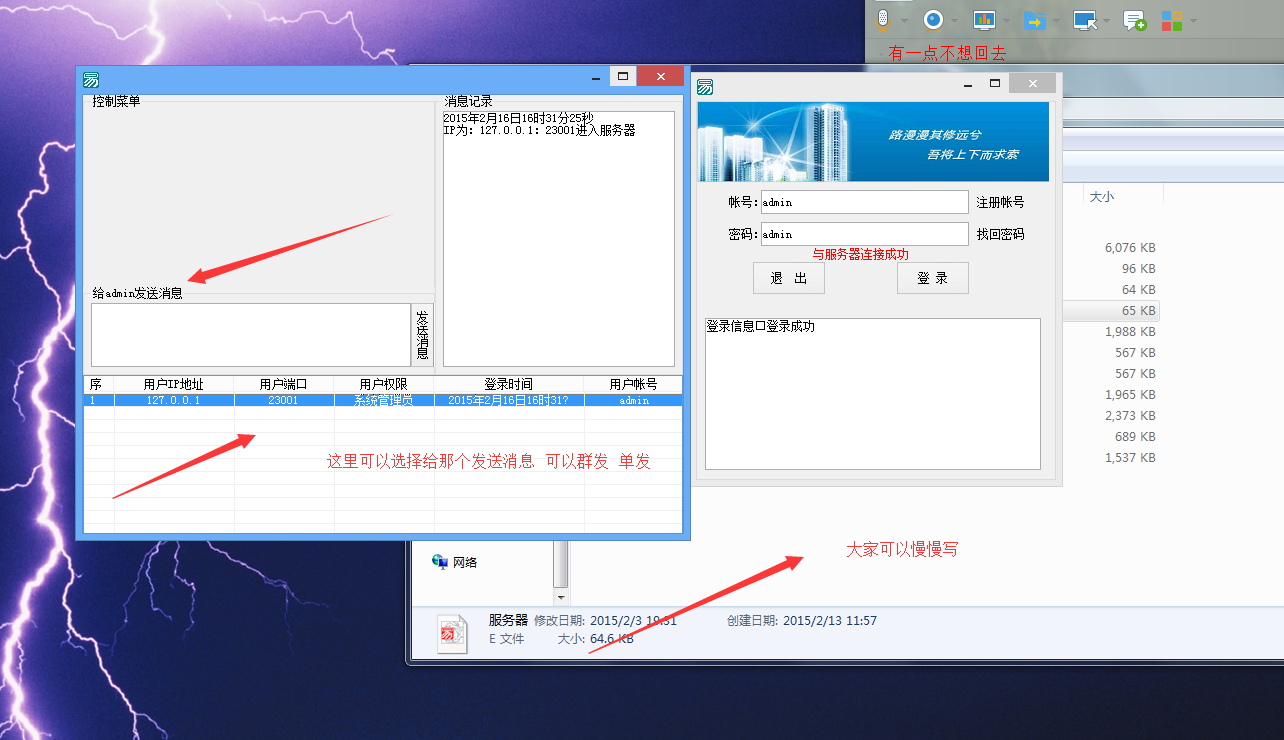Click the 注册帐号 register account link
This screenshot has height=740, width=1284.
point(1000,202)
